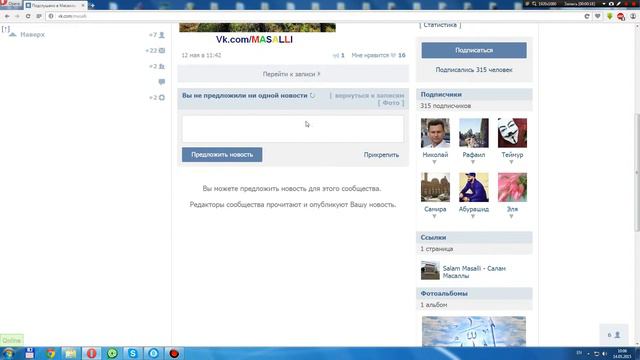
Task: Expand the arrow under Теймур
Action: [x=511, y=162]
